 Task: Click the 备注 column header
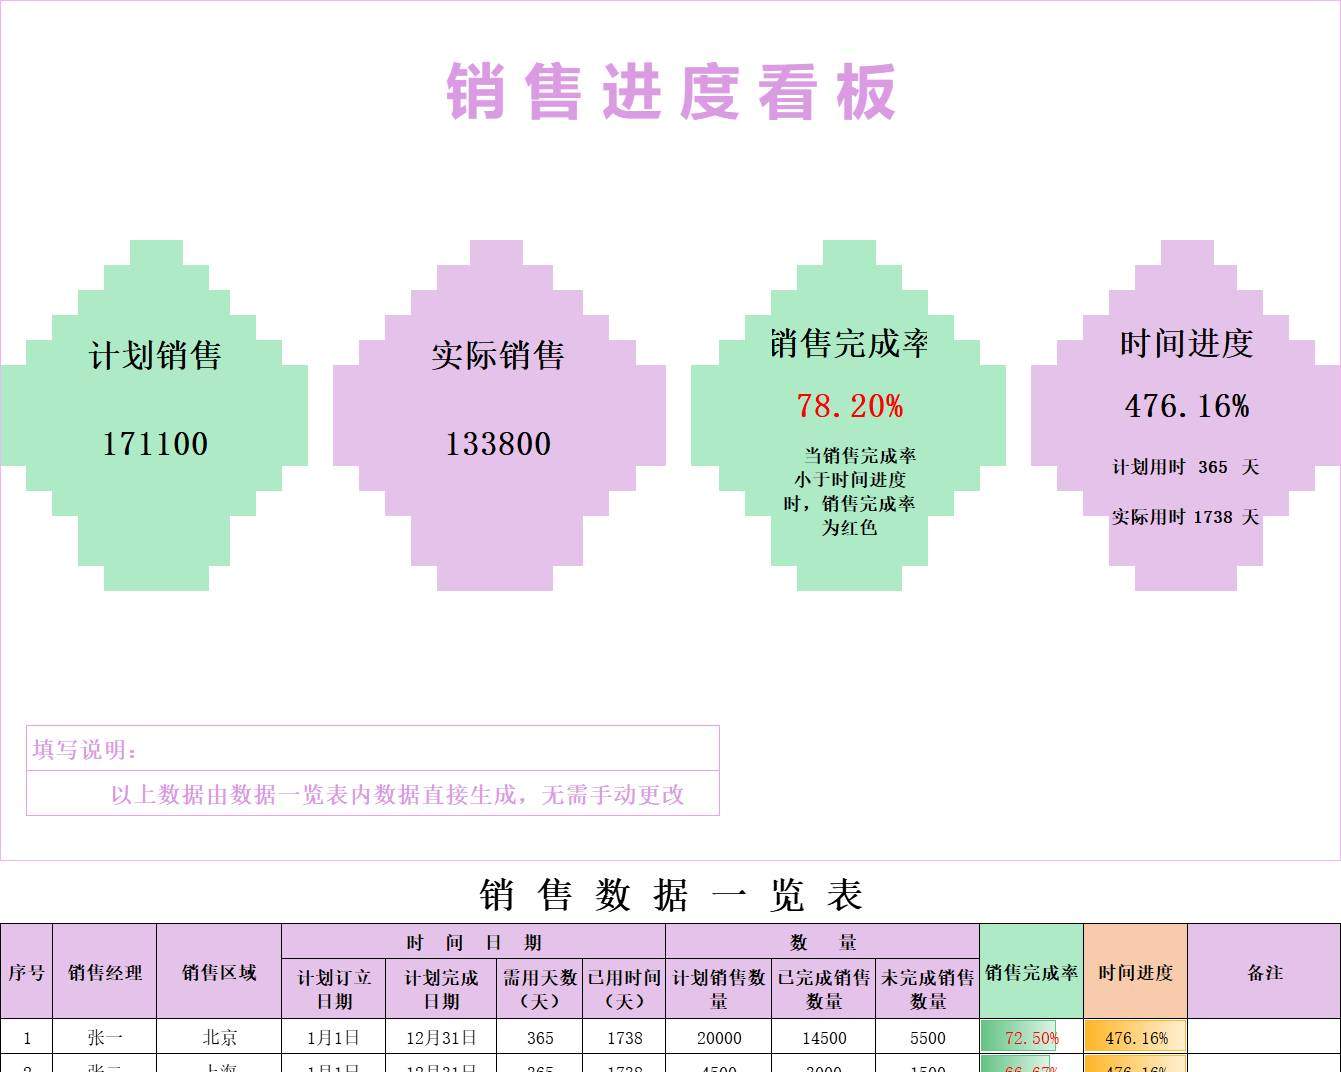1264,972
